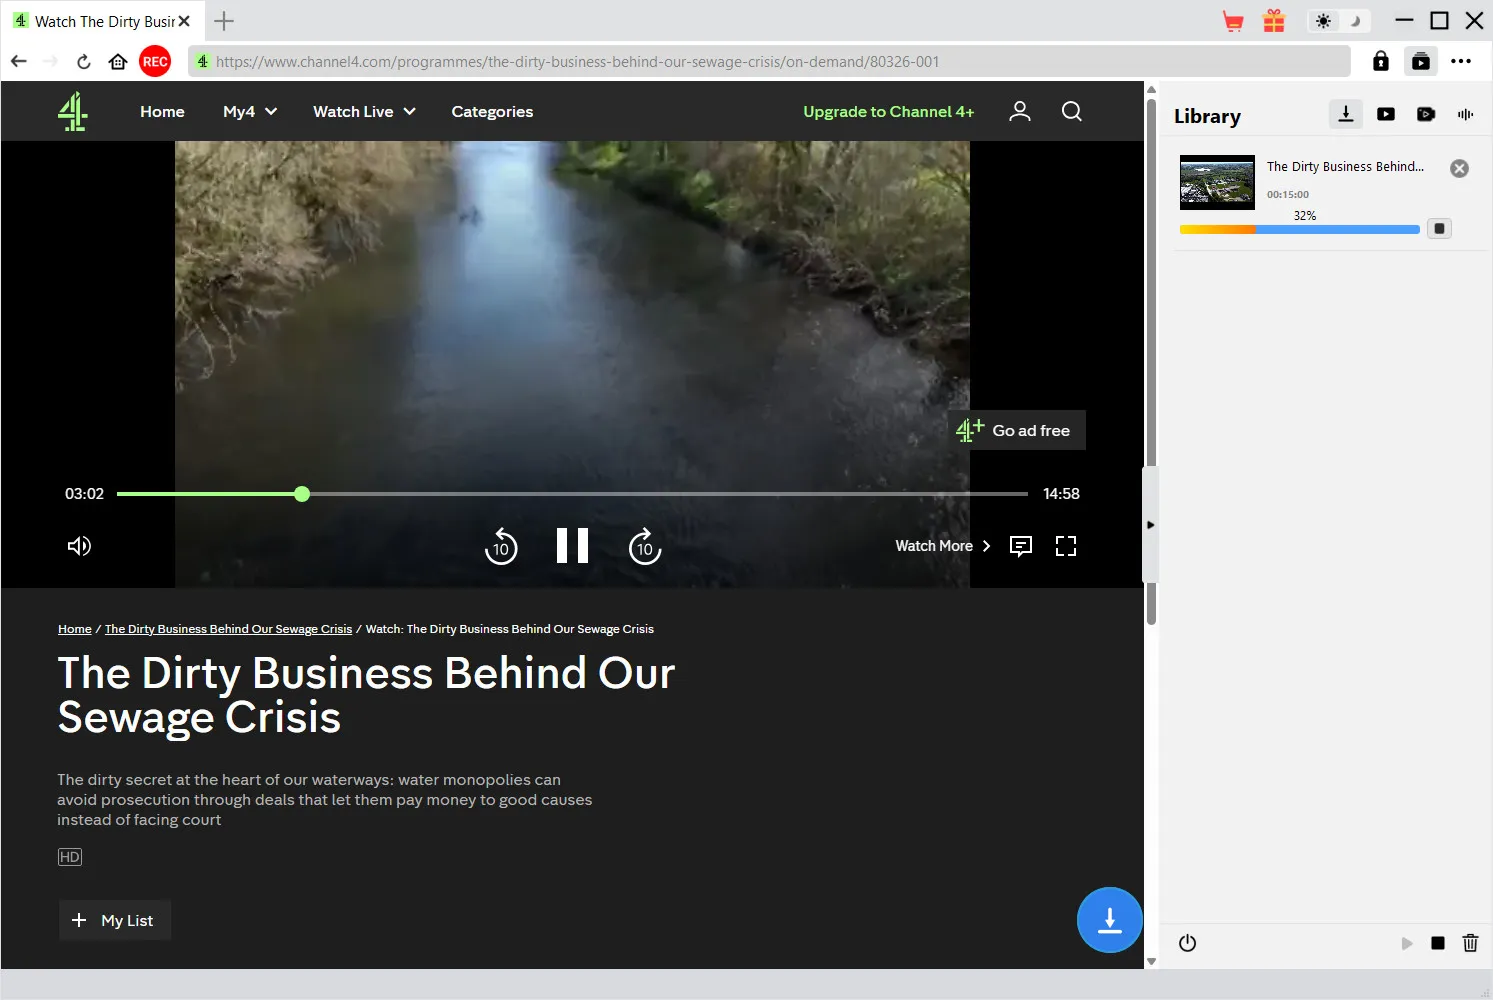Toggle subtitles icon in player

[1020, 546]
